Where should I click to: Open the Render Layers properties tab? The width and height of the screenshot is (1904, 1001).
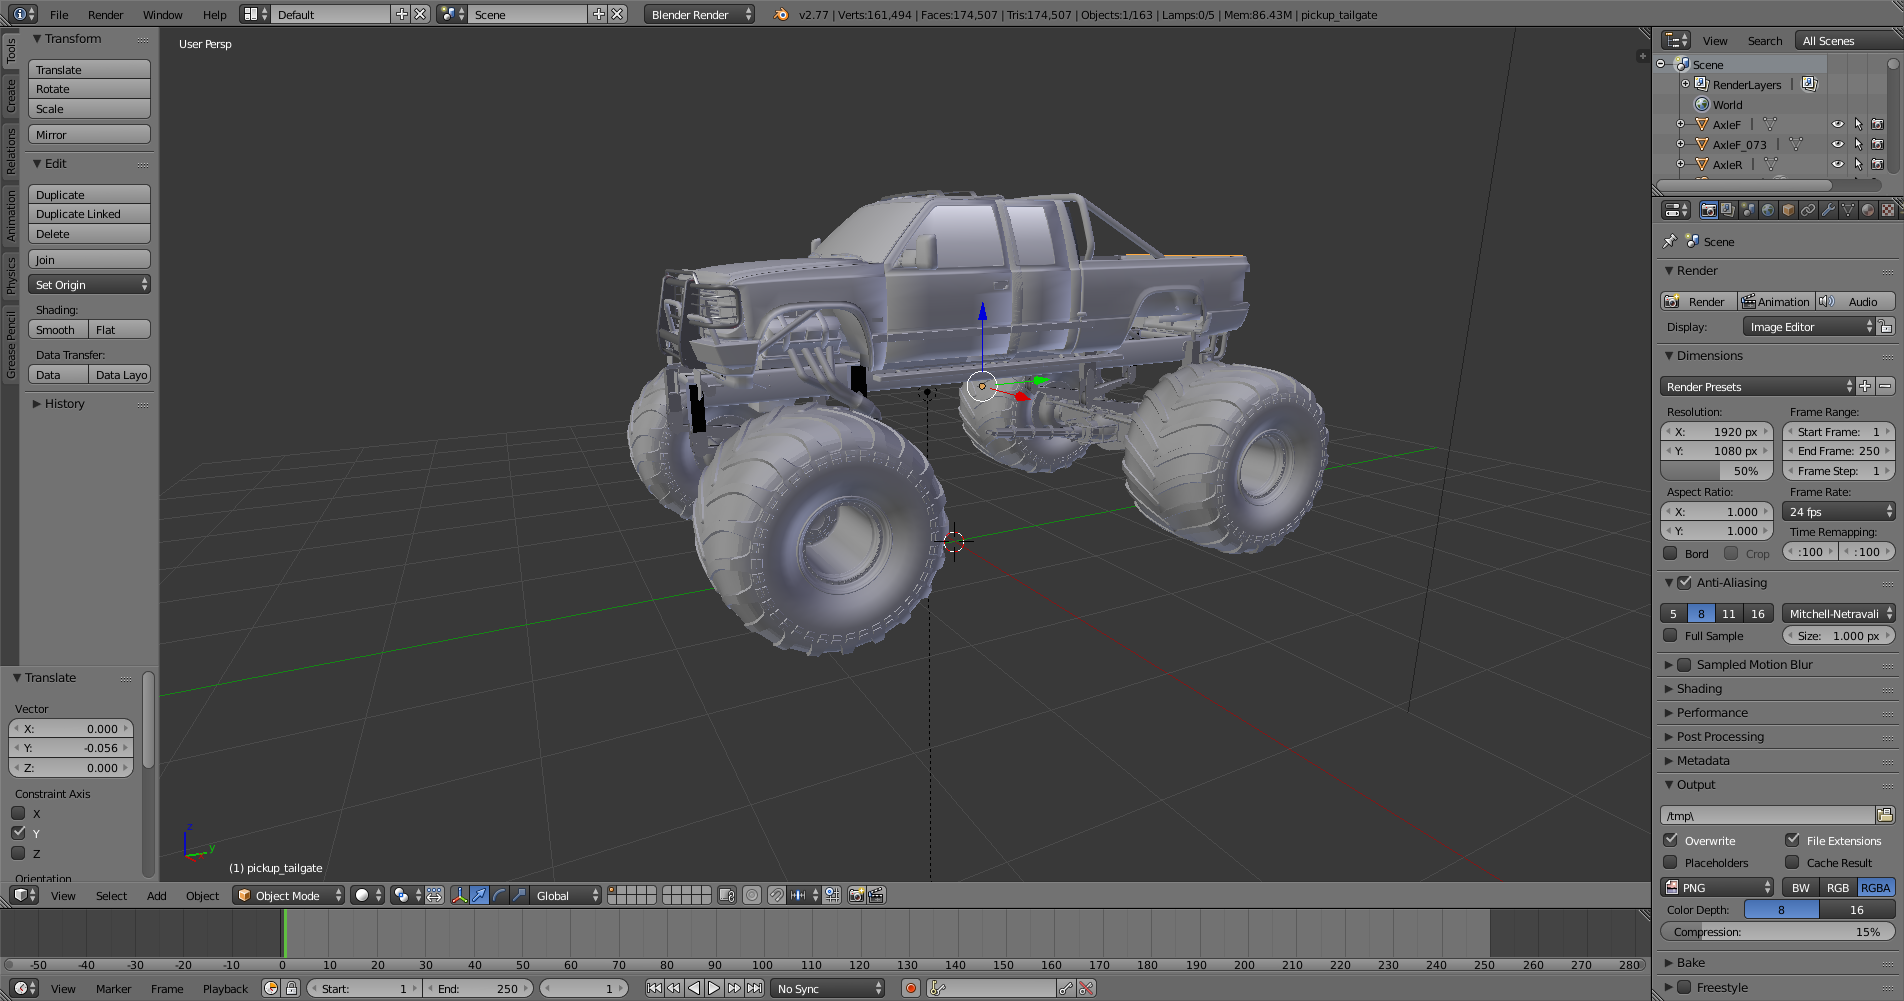tap(1728, 210)
